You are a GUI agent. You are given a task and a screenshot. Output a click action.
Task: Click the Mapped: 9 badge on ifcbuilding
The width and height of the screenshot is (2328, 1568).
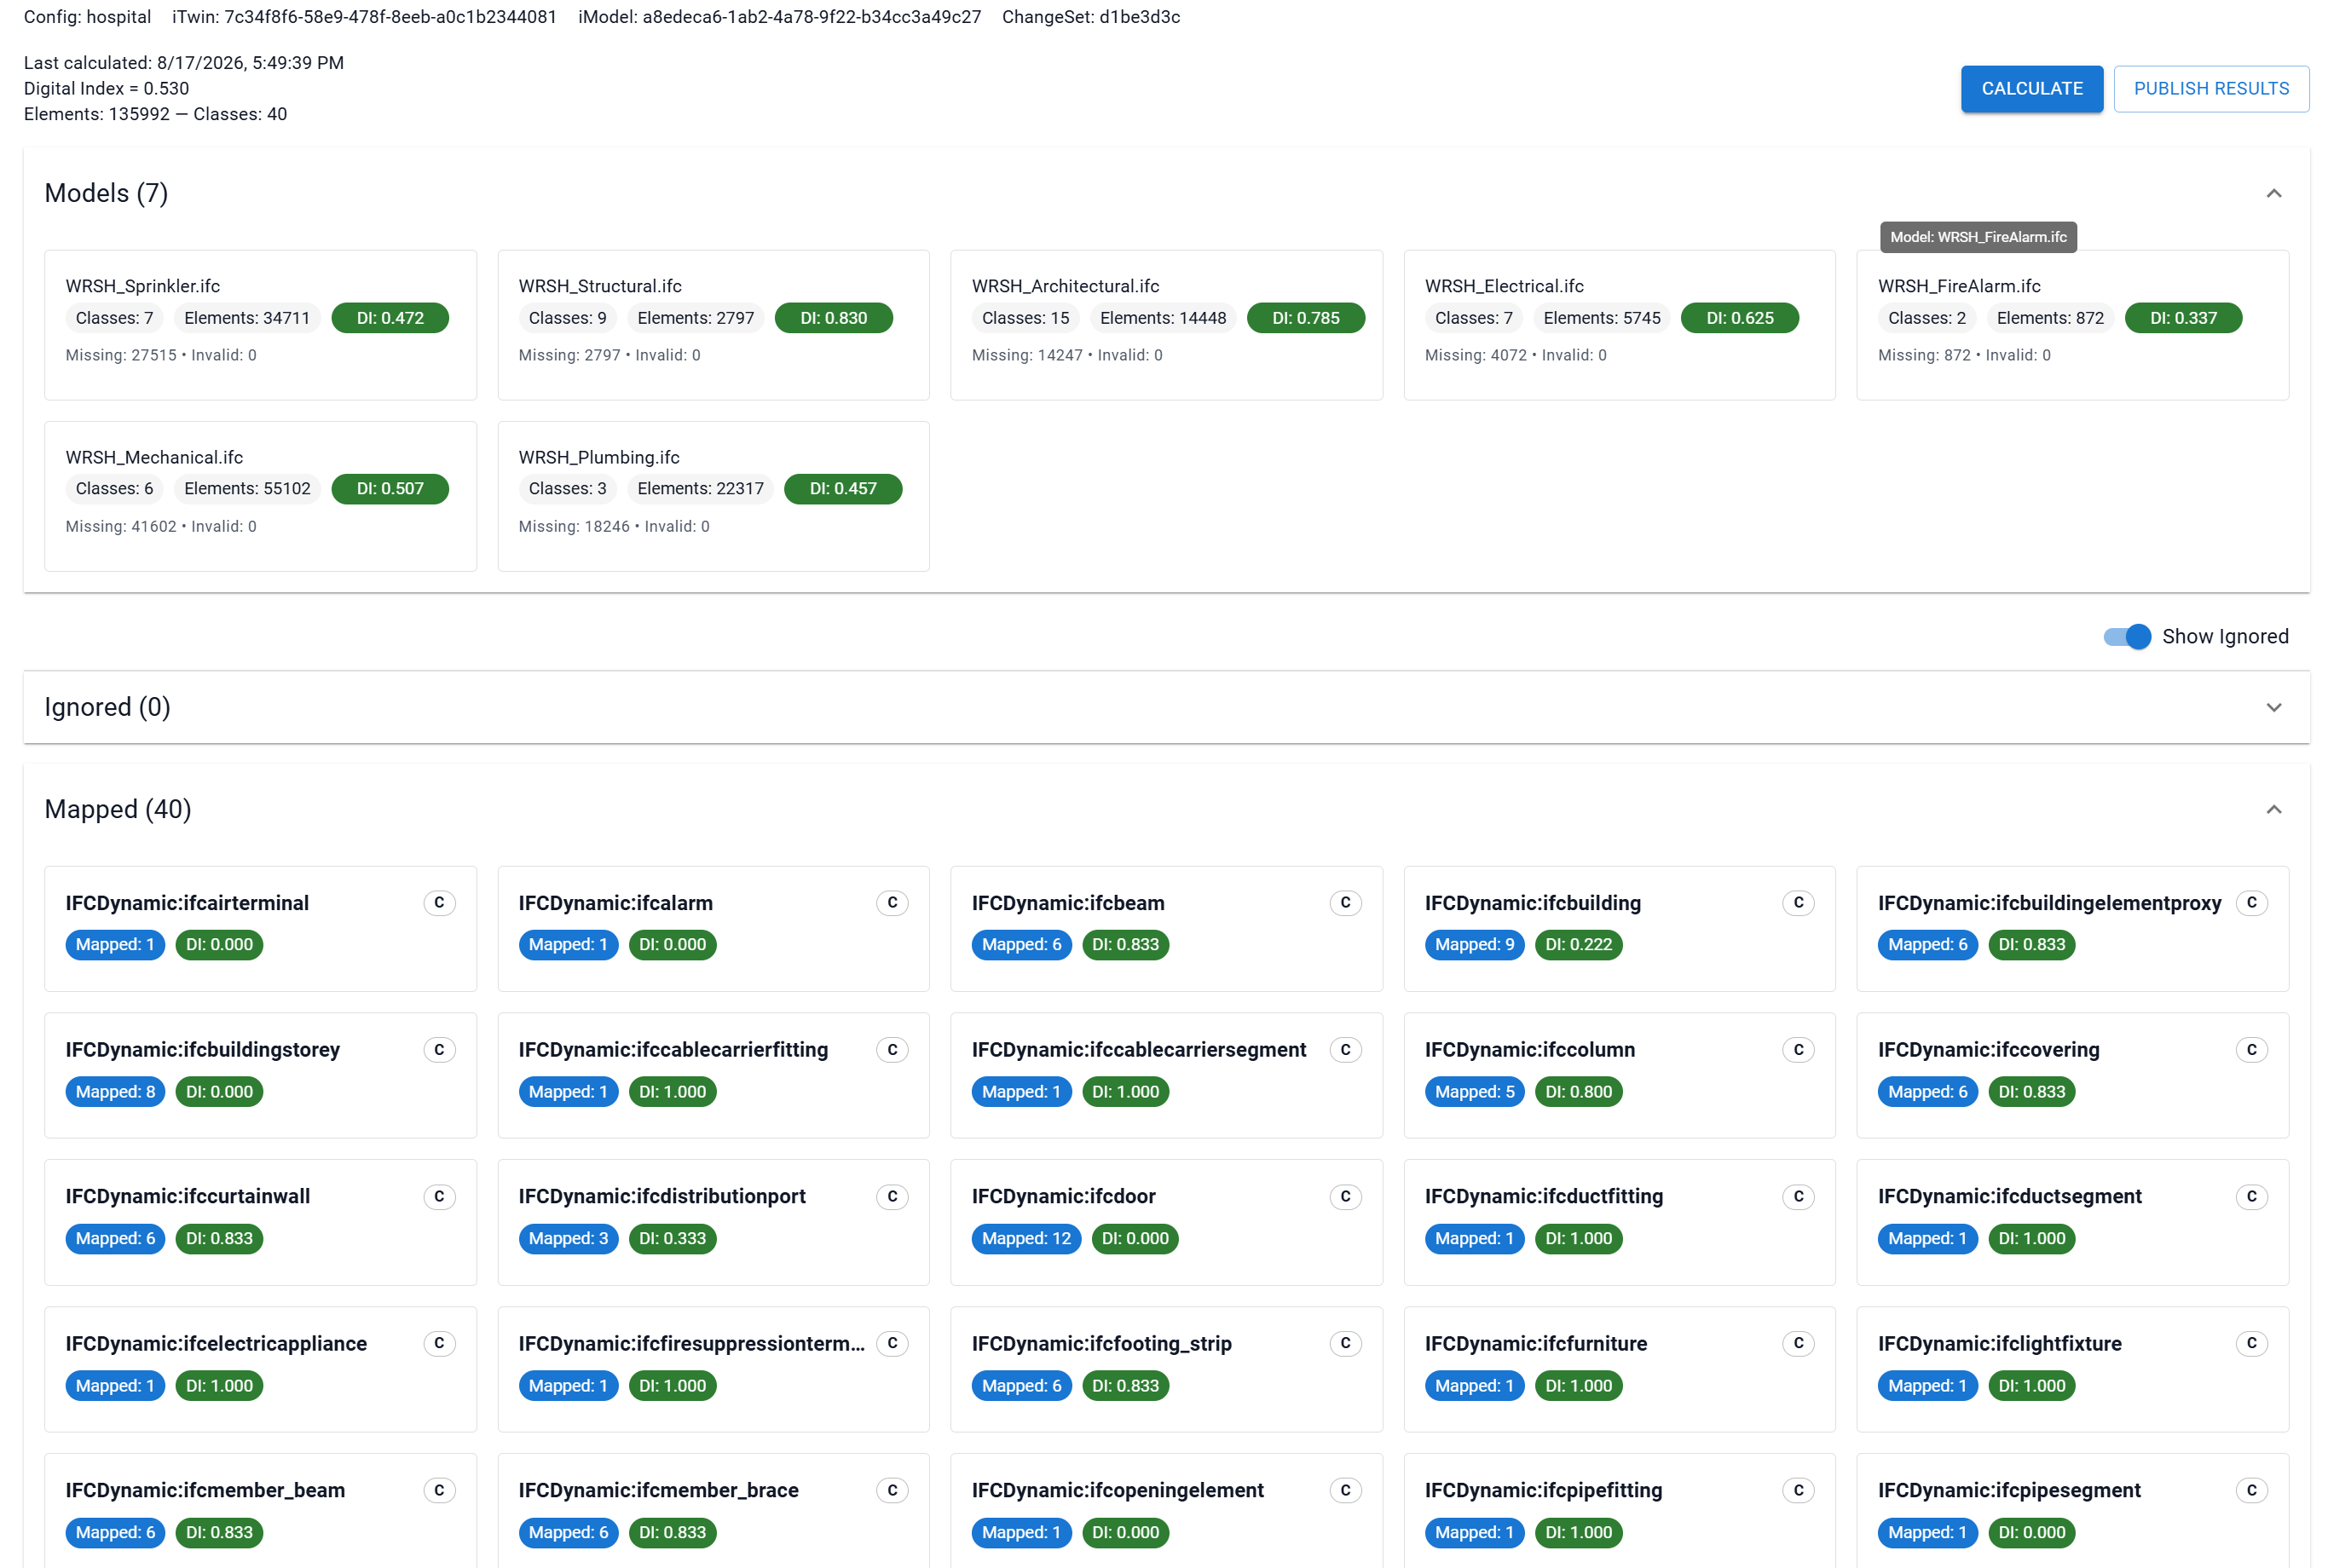[x=1474, y=944]
